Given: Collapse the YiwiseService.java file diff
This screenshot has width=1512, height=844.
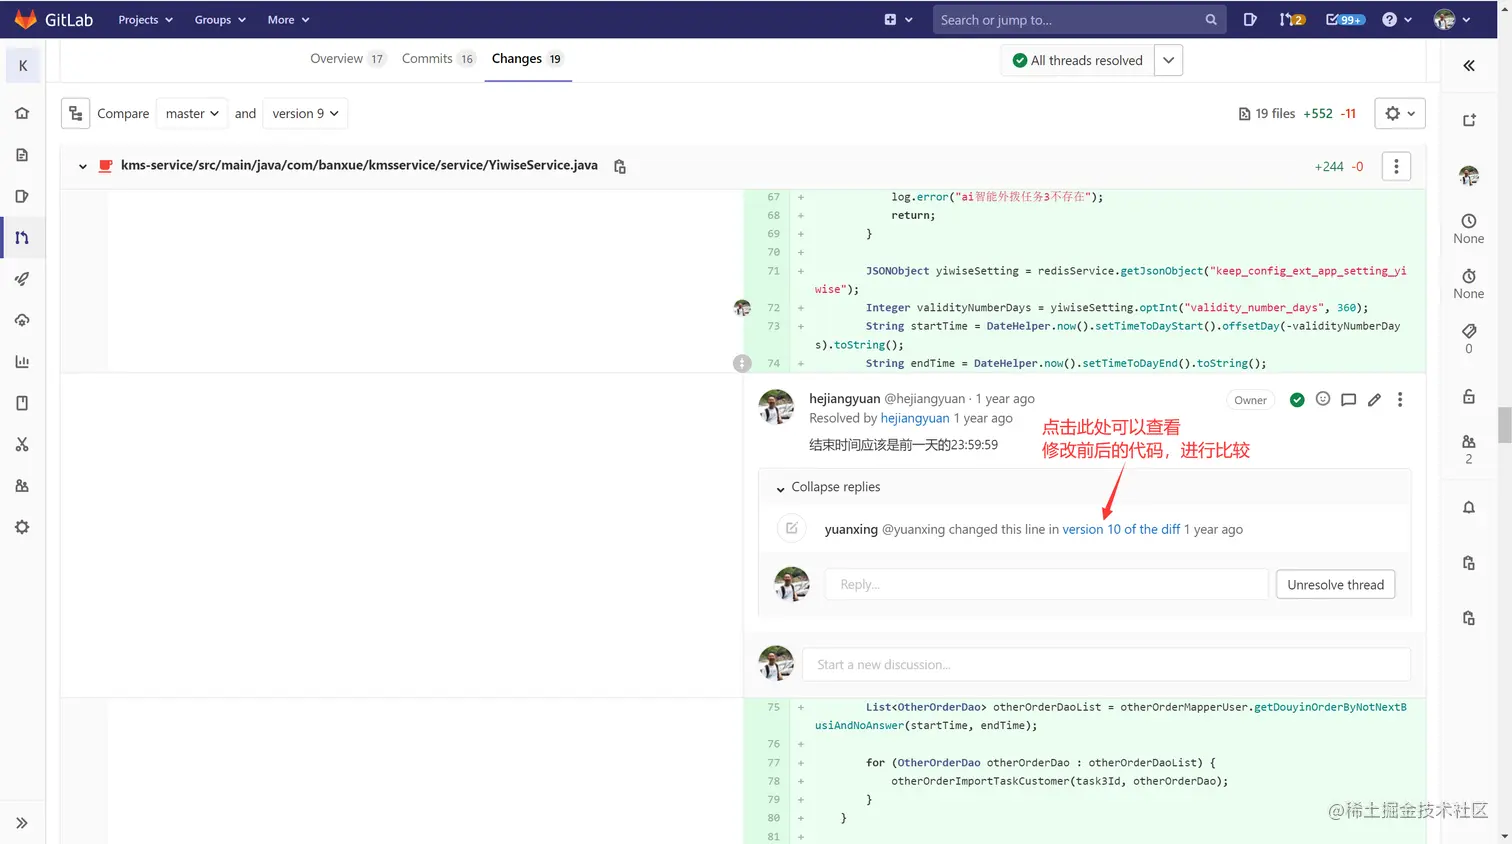Looking at the screenshot, I should click(82, 167).
